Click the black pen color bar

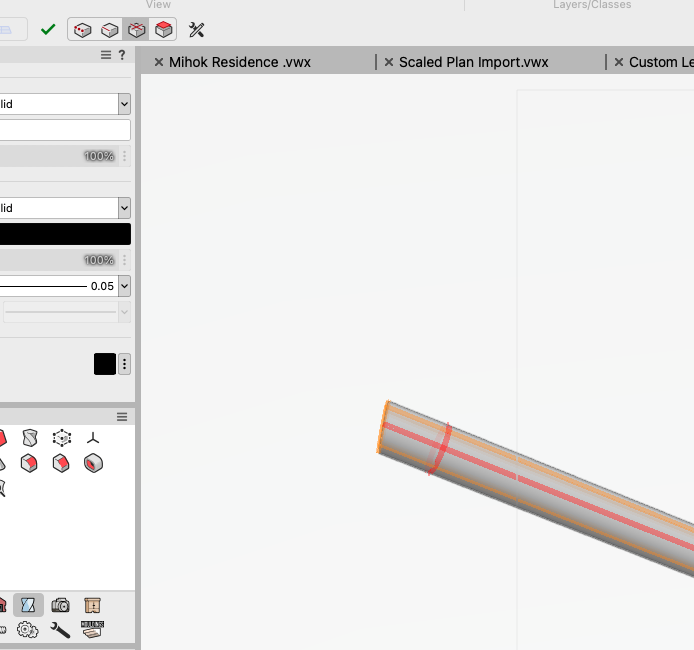coord(65,234)
